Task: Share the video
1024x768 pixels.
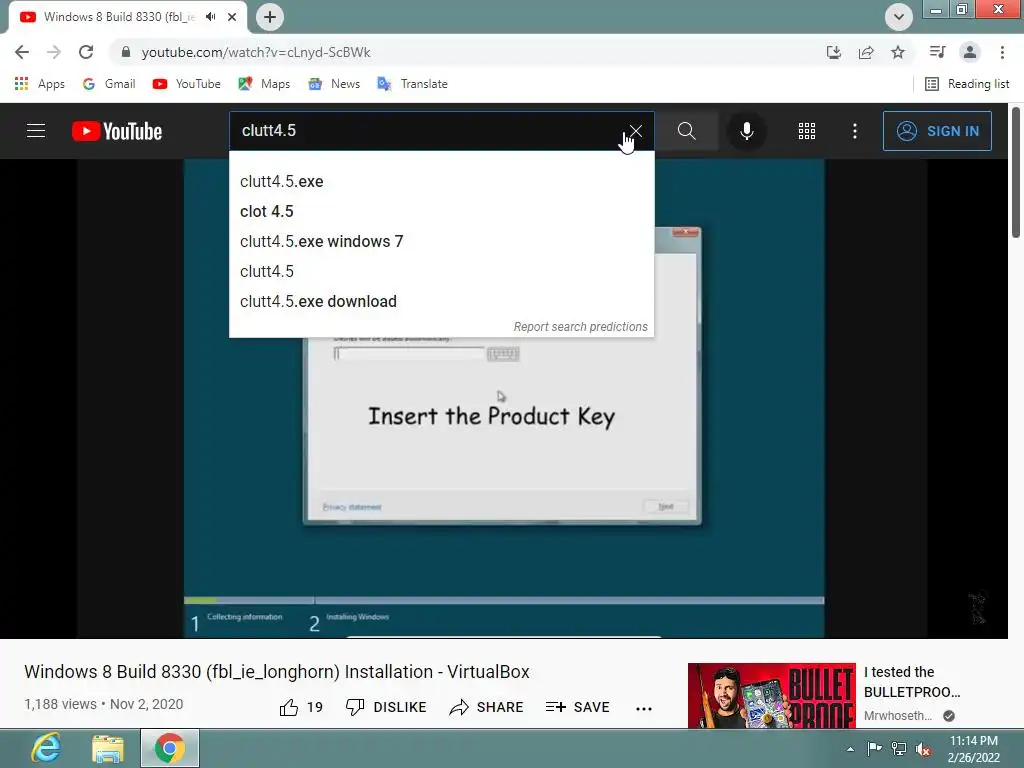Action: pos(487,707)
